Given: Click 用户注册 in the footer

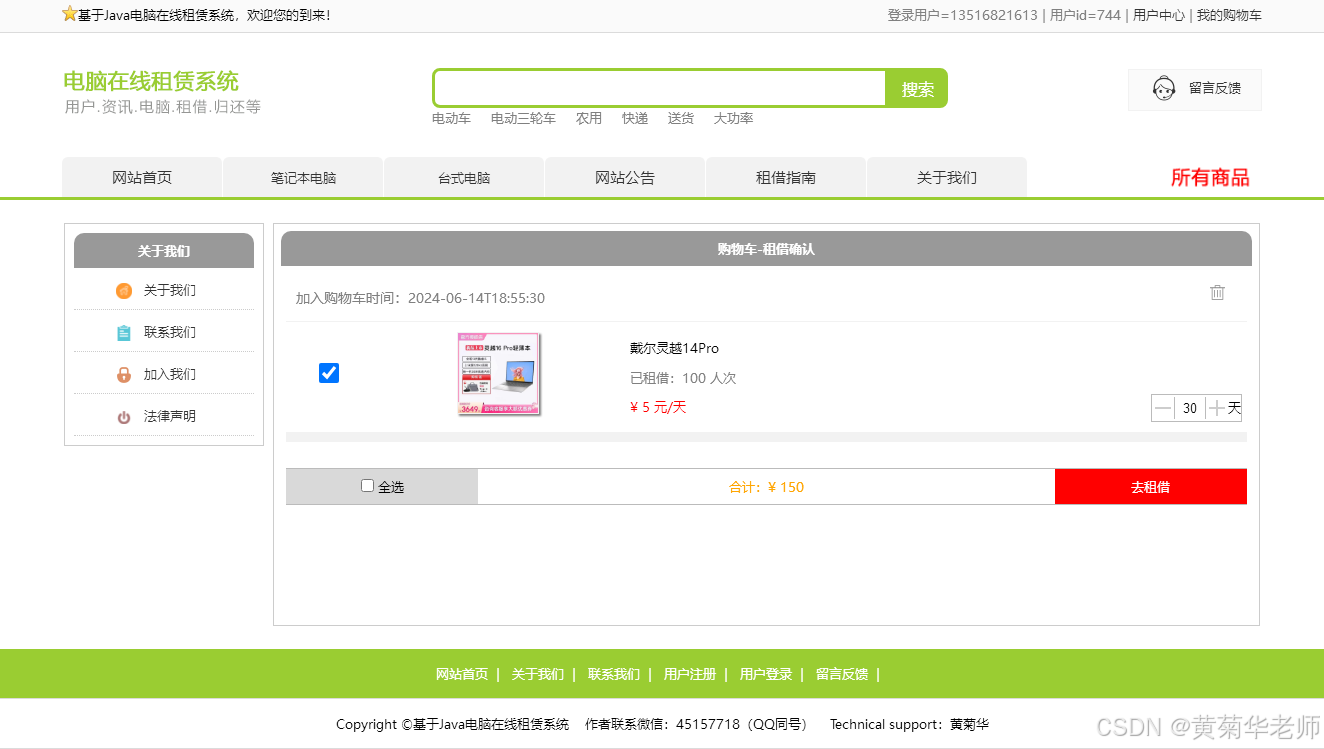Looking at the screenshot, I should point(690,674).
